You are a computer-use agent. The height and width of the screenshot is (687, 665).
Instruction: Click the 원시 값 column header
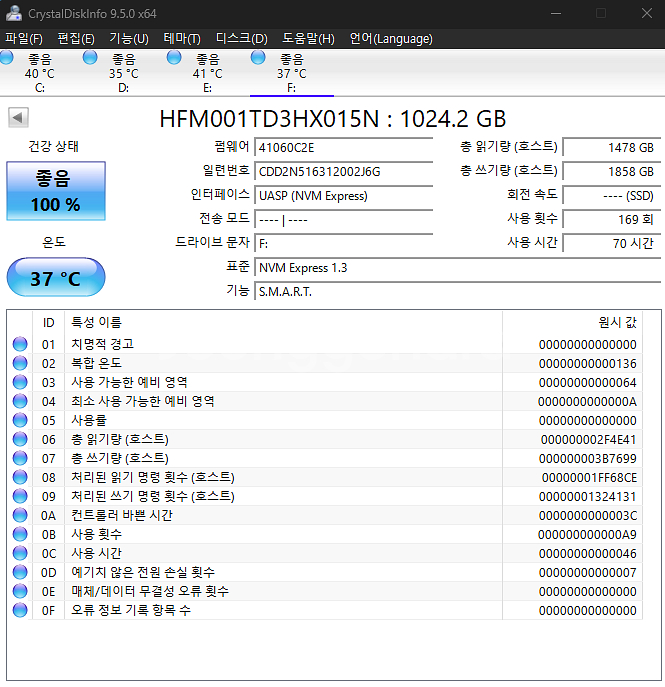572,322
